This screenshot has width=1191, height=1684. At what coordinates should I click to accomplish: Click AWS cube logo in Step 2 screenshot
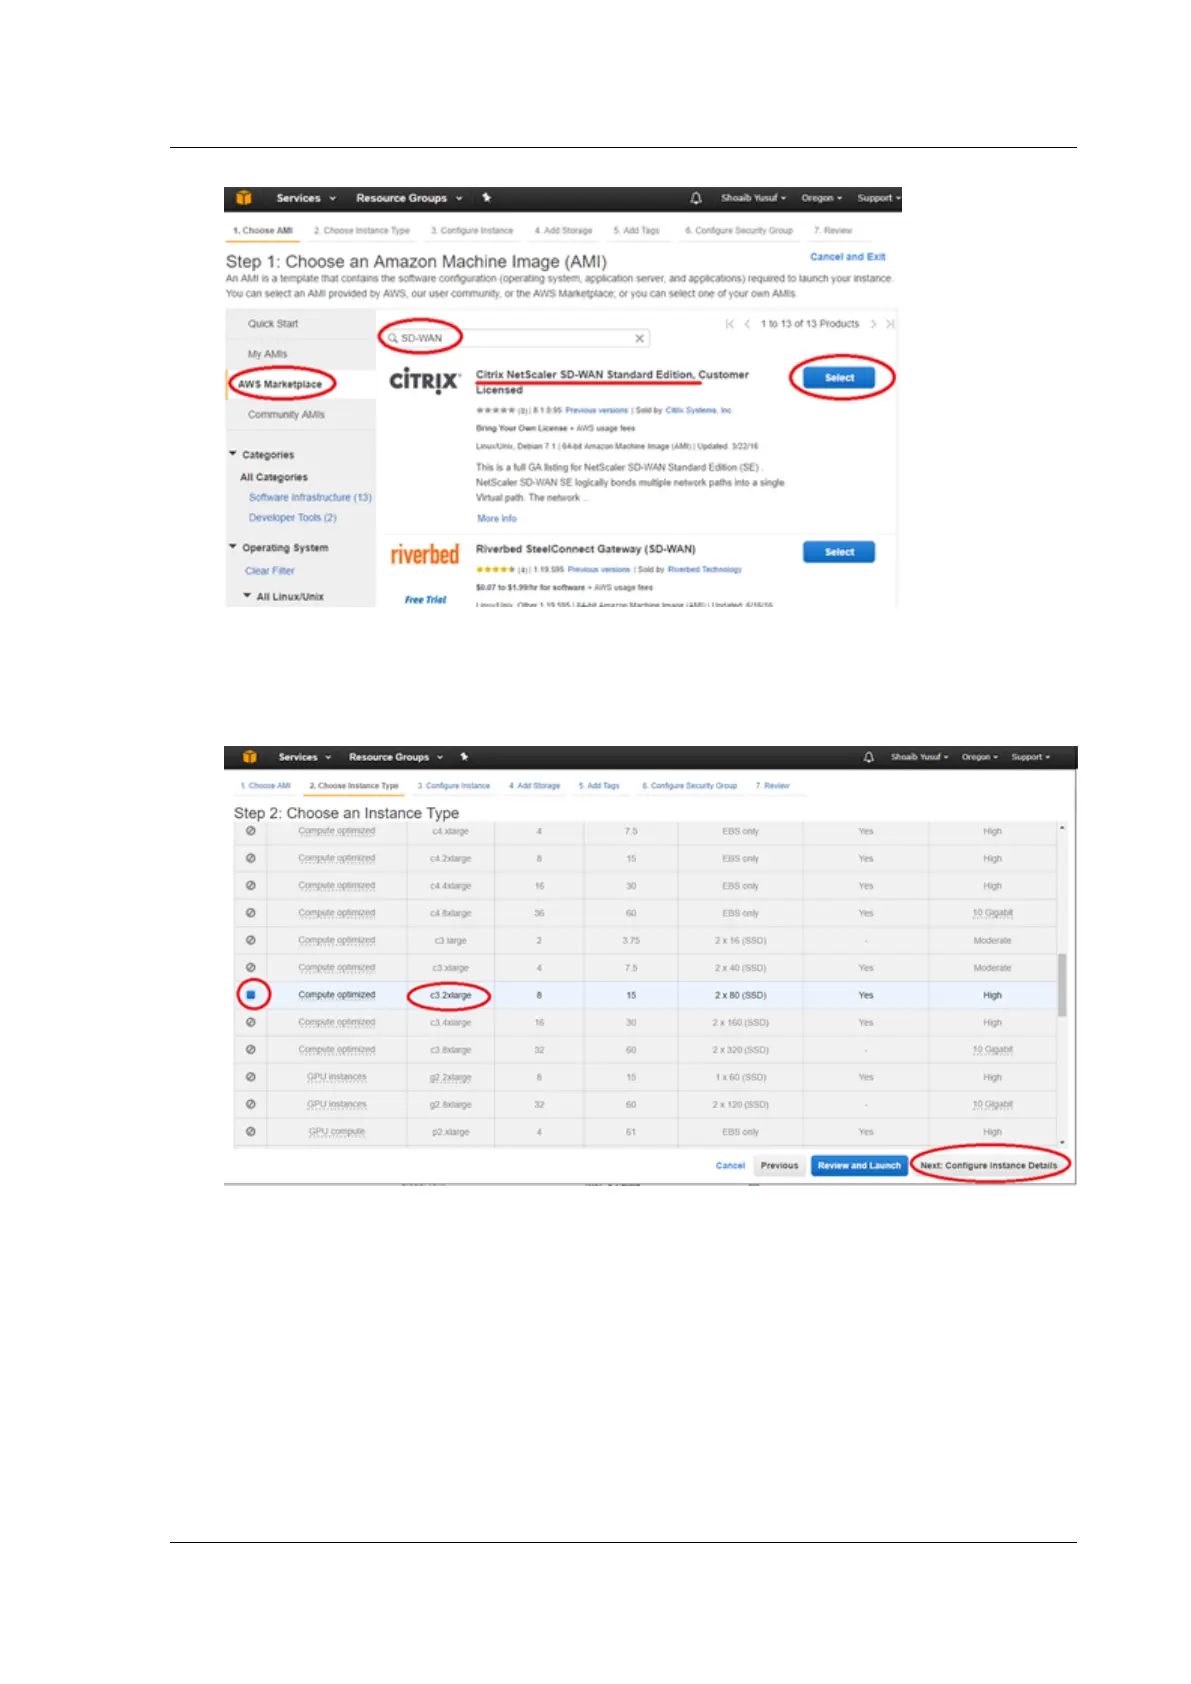point(249,757)
